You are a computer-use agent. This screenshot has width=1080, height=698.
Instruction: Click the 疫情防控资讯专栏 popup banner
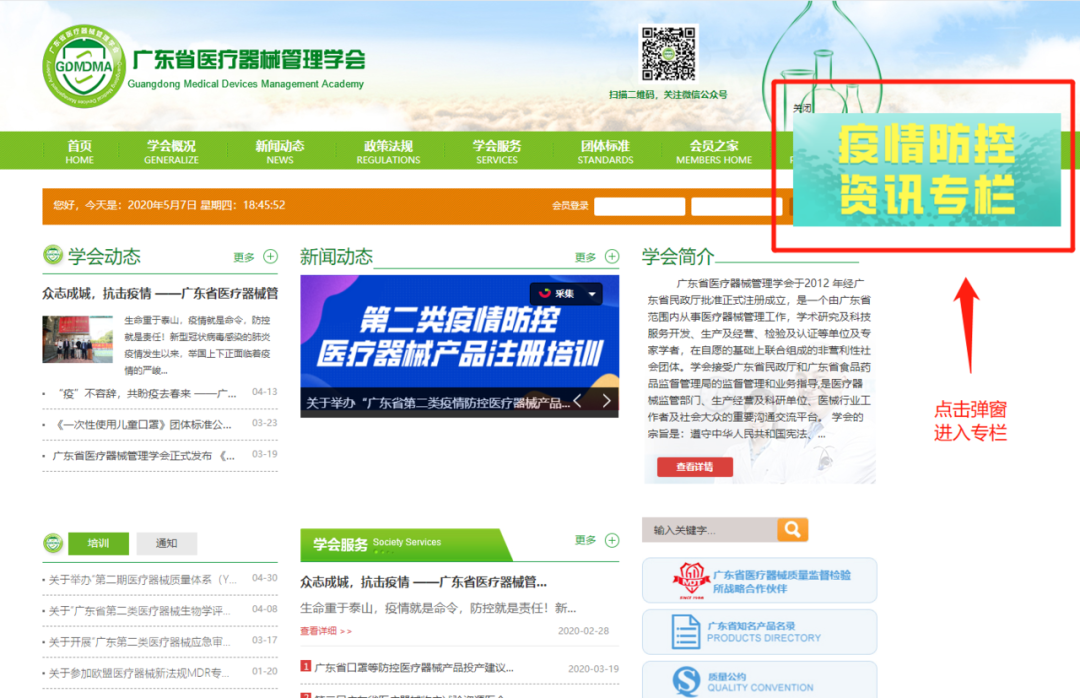click(926, 170)
